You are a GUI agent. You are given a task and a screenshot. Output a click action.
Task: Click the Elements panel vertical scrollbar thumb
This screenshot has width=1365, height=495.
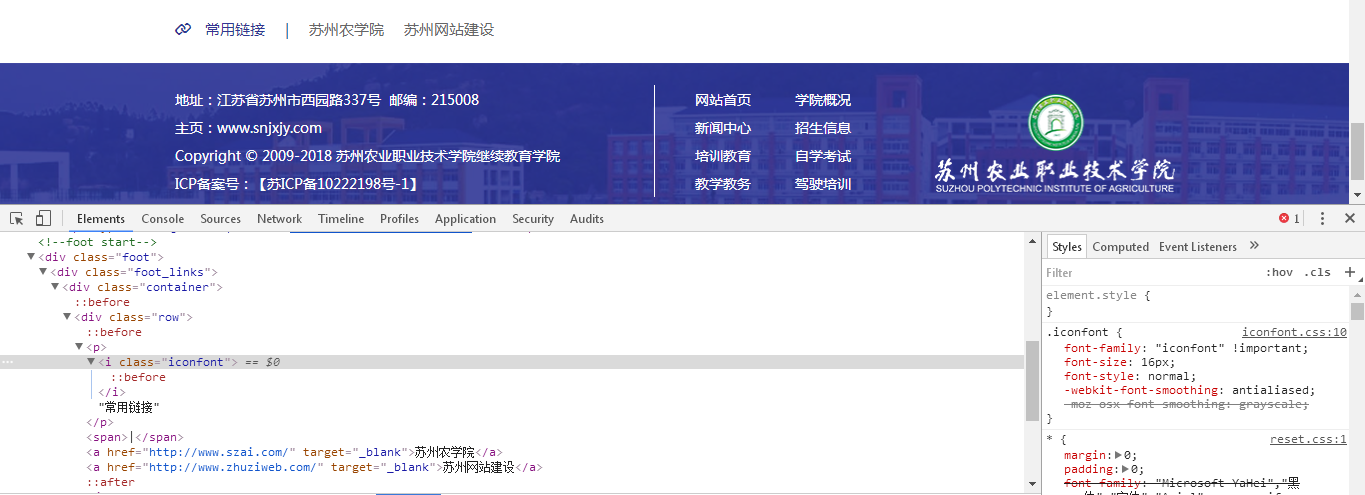pyautogui.click(x=1032, y=380)
